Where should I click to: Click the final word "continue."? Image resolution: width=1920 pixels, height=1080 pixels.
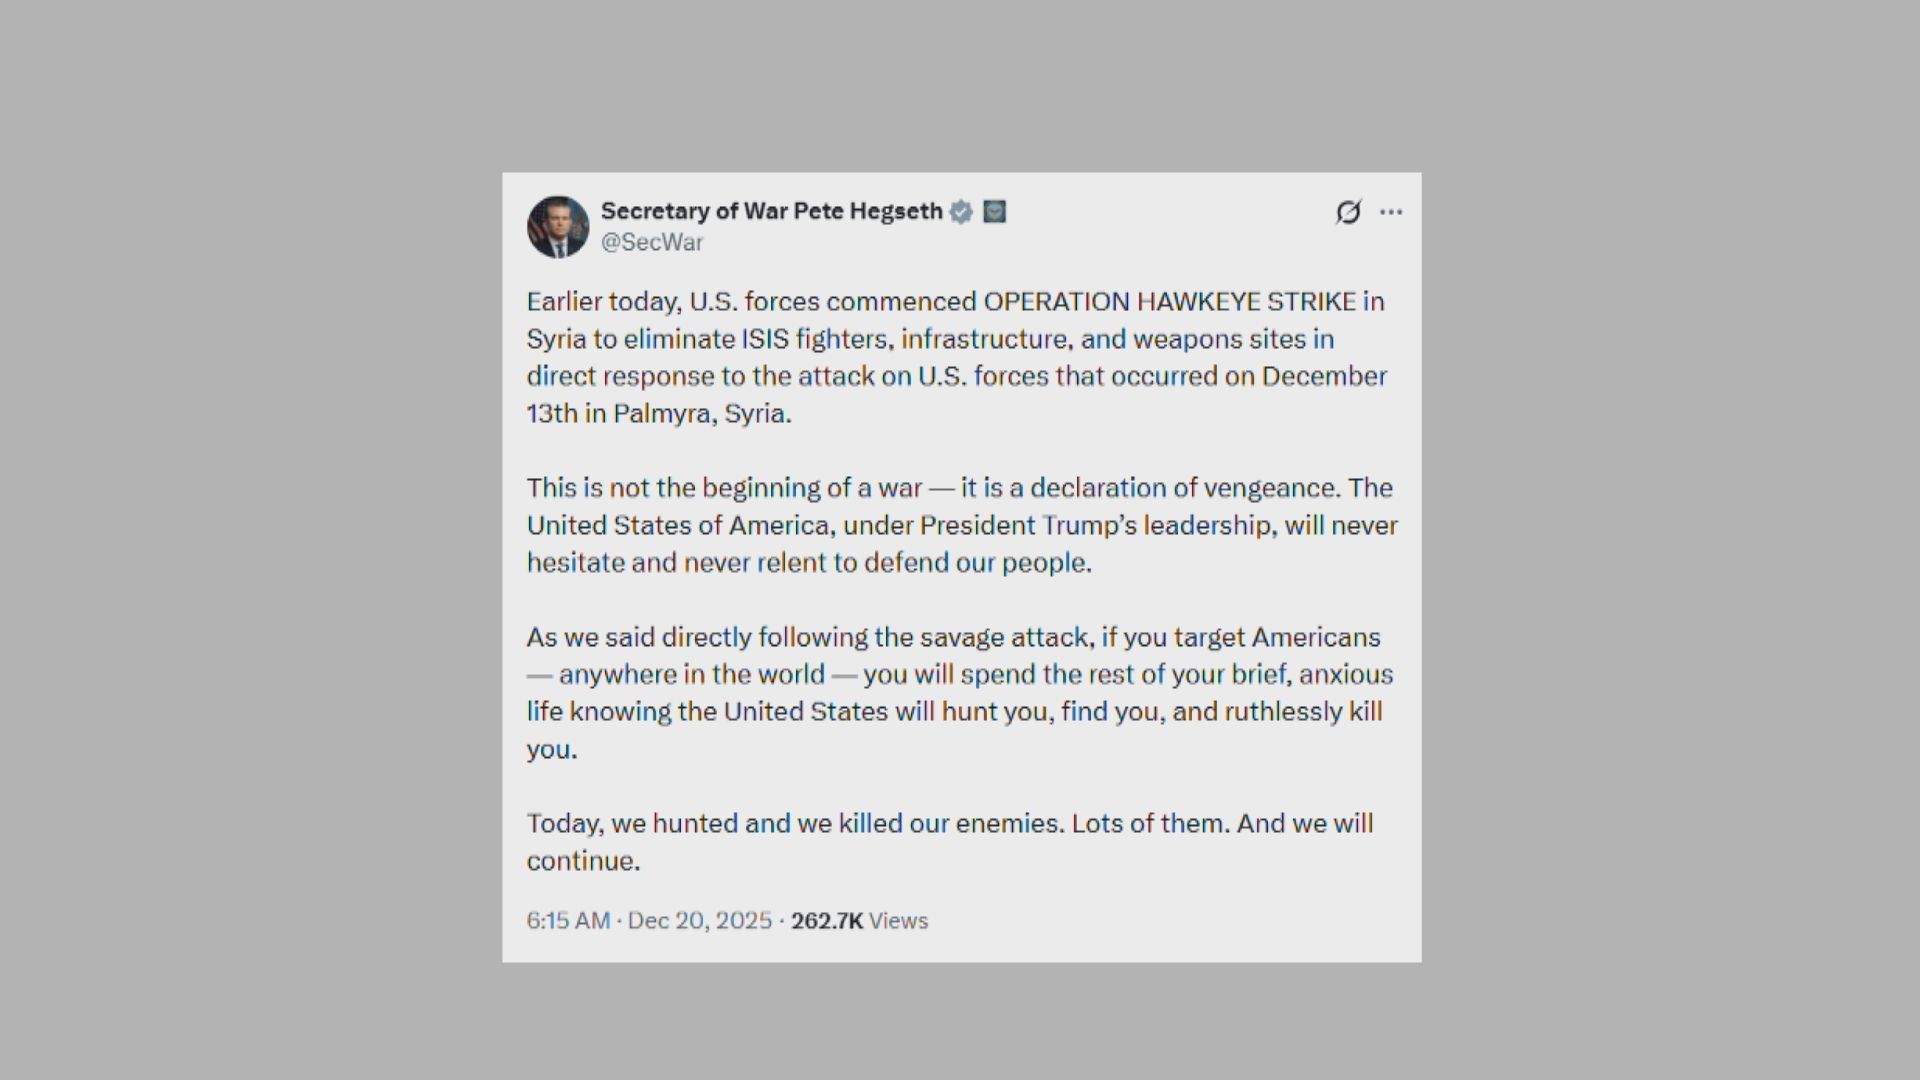pyautogui.click(x=583, y=862)
